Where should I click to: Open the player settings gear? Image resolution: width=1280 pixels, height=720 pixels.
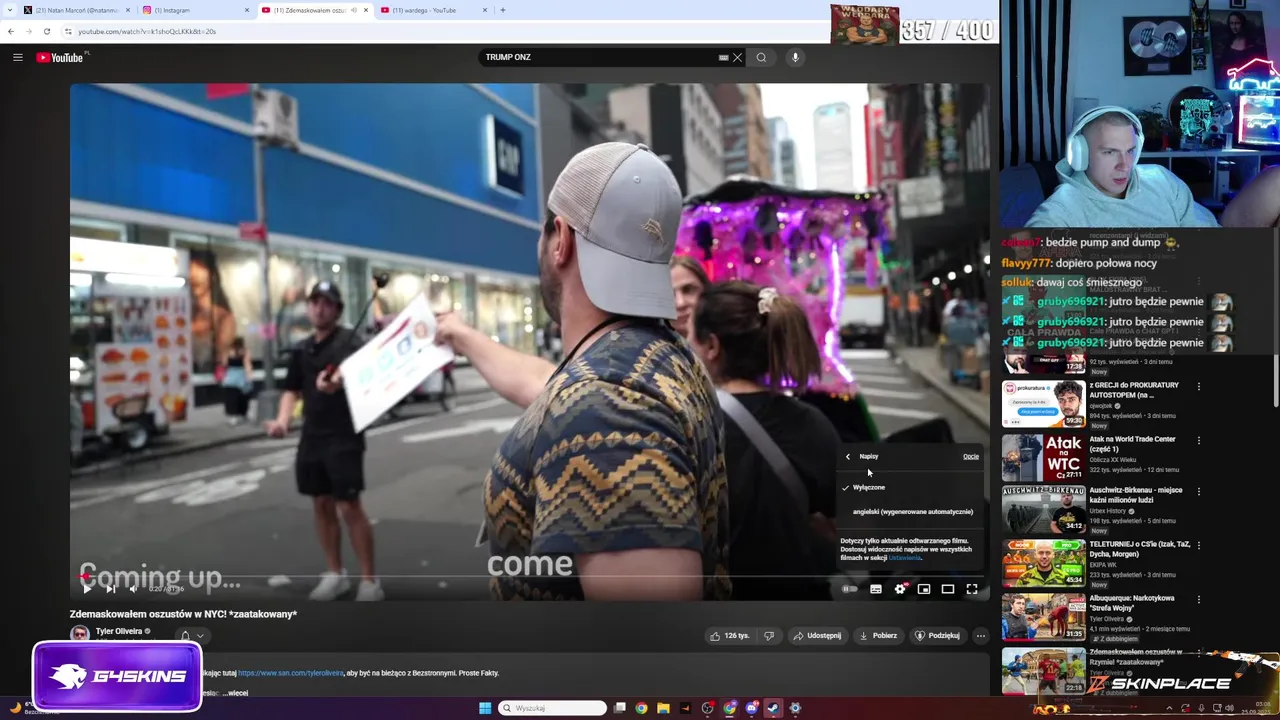click(900, 589)
